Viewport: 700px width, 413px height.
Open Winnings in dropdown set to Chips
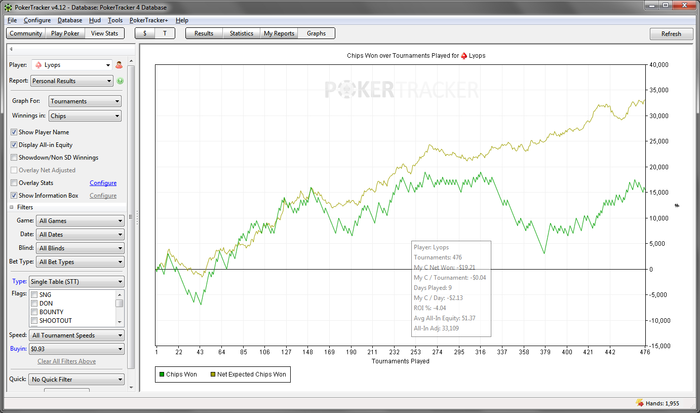(85, 116)
